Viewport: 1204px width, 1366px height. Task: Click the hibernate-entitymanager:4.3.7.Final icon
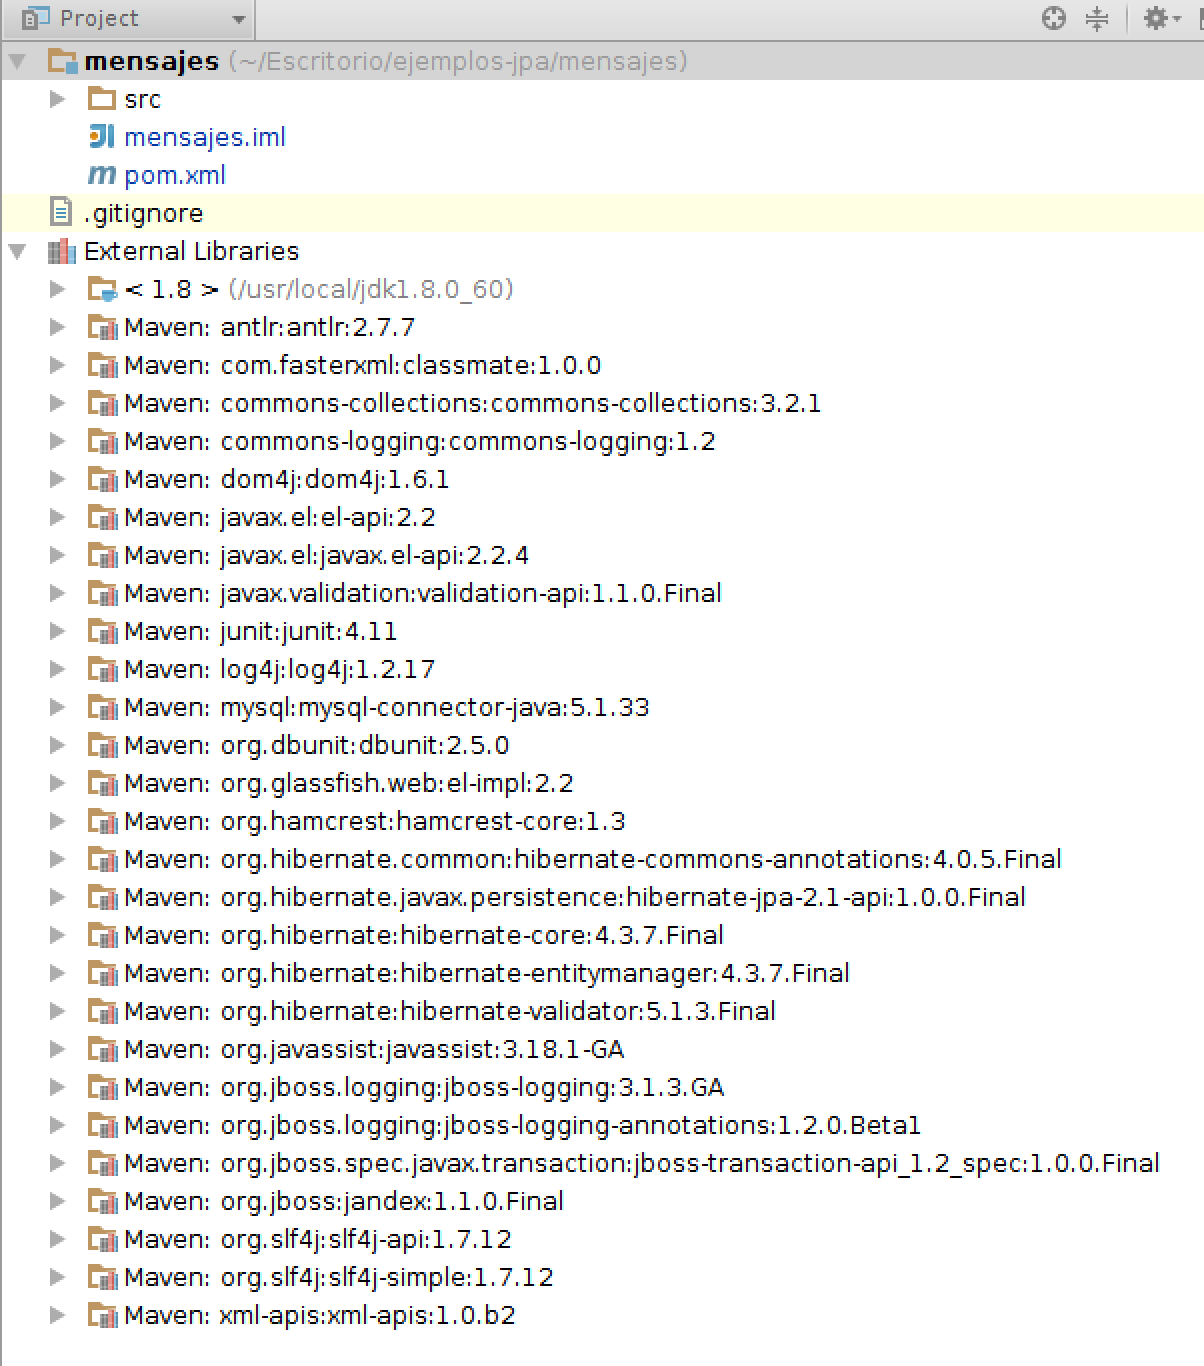point(102,973)
